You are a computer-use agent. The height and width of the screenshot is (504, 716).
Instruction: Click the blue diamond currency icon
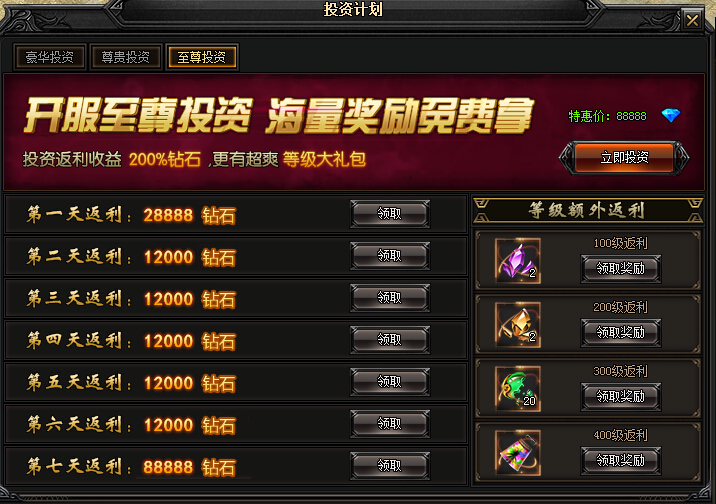pos(671,116)
